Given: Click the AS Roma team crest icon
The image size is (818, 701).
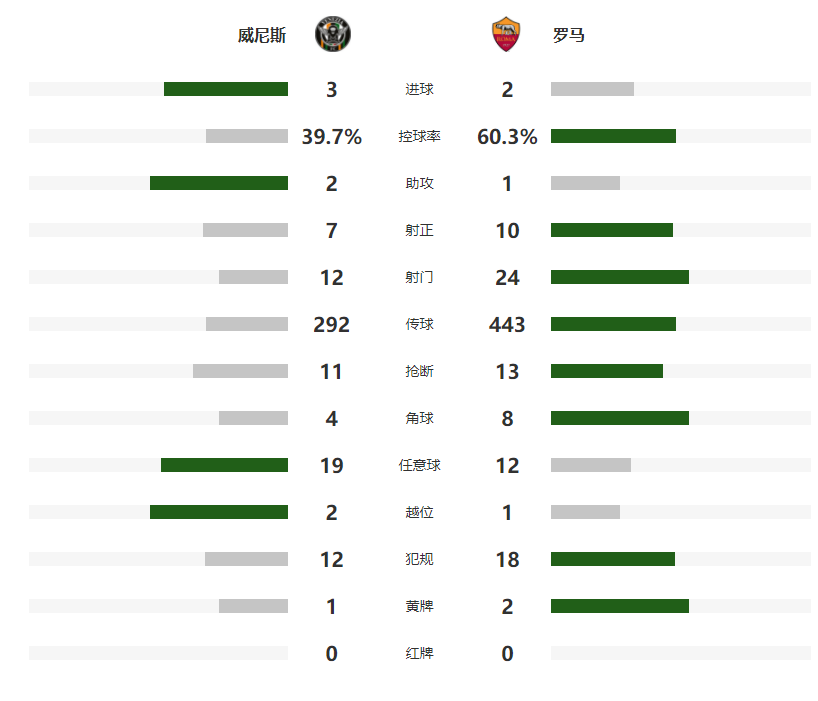Looking at the screenshot, I should 506,34.
